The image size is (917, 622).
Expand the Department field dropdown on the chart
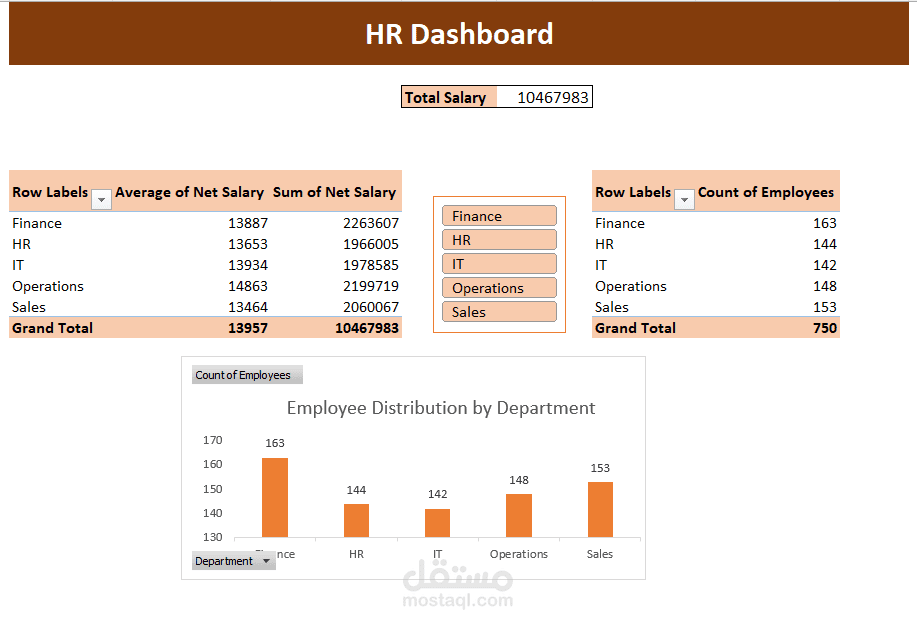(x=233, y=560)
